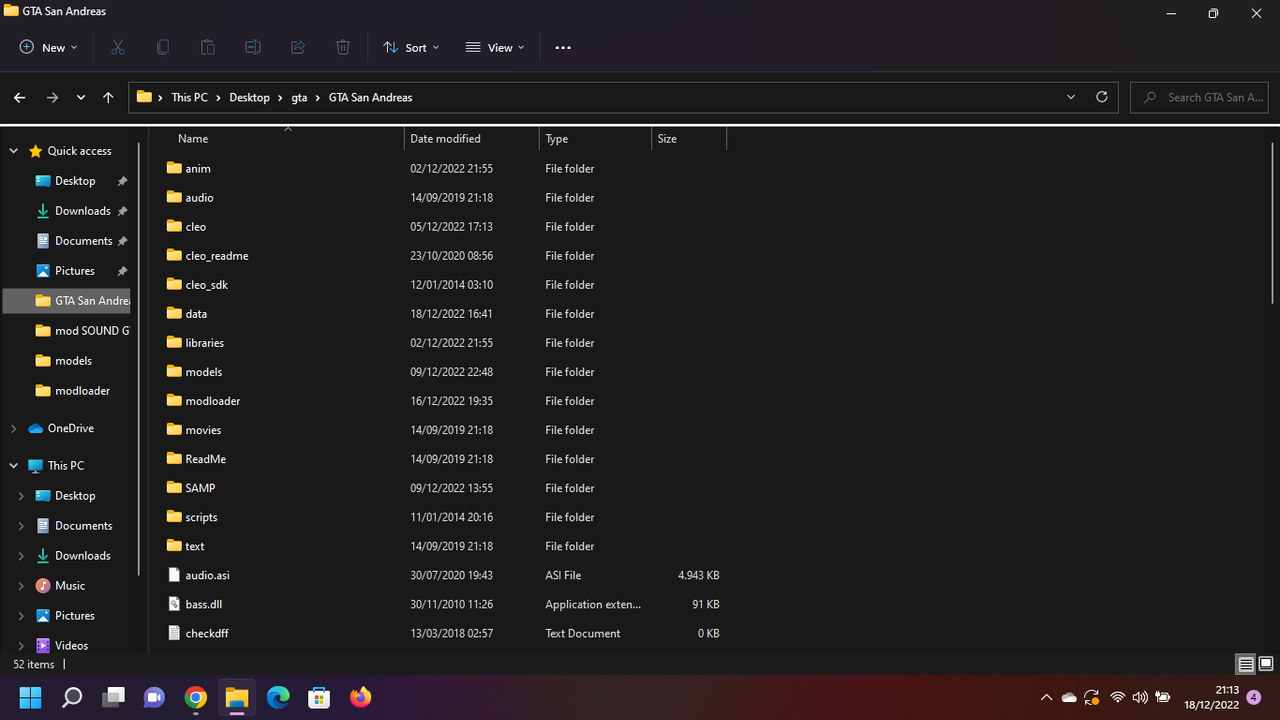The image size is (1280, 720).
Task: Expand Videos under This PC
Action: (x=22, y=646)
